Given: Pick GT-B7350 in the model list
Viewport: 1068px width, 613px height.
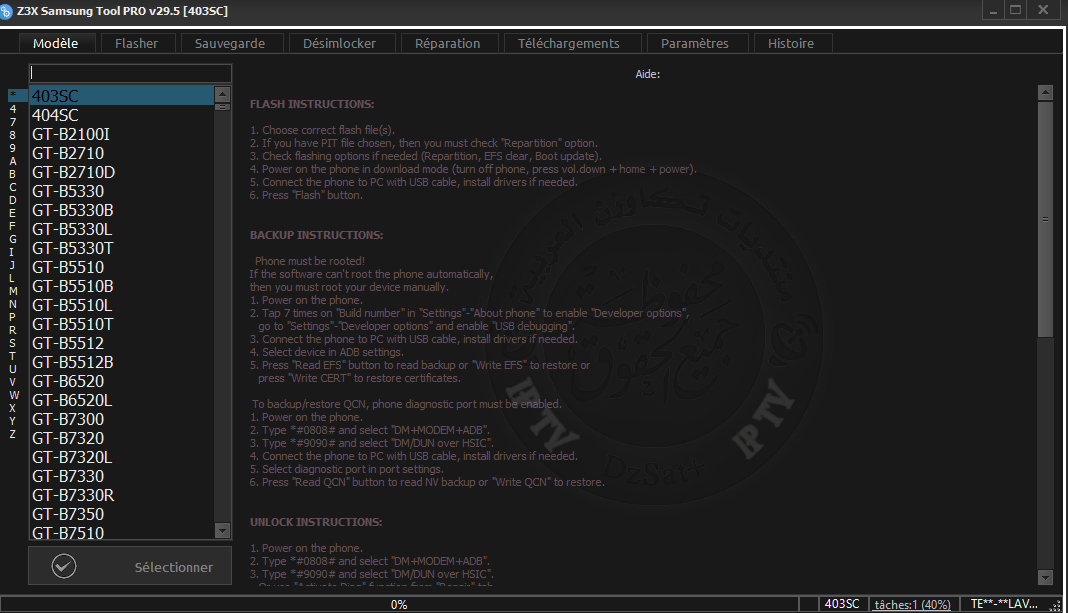Looking at the screenshot, I should point(121,515).
